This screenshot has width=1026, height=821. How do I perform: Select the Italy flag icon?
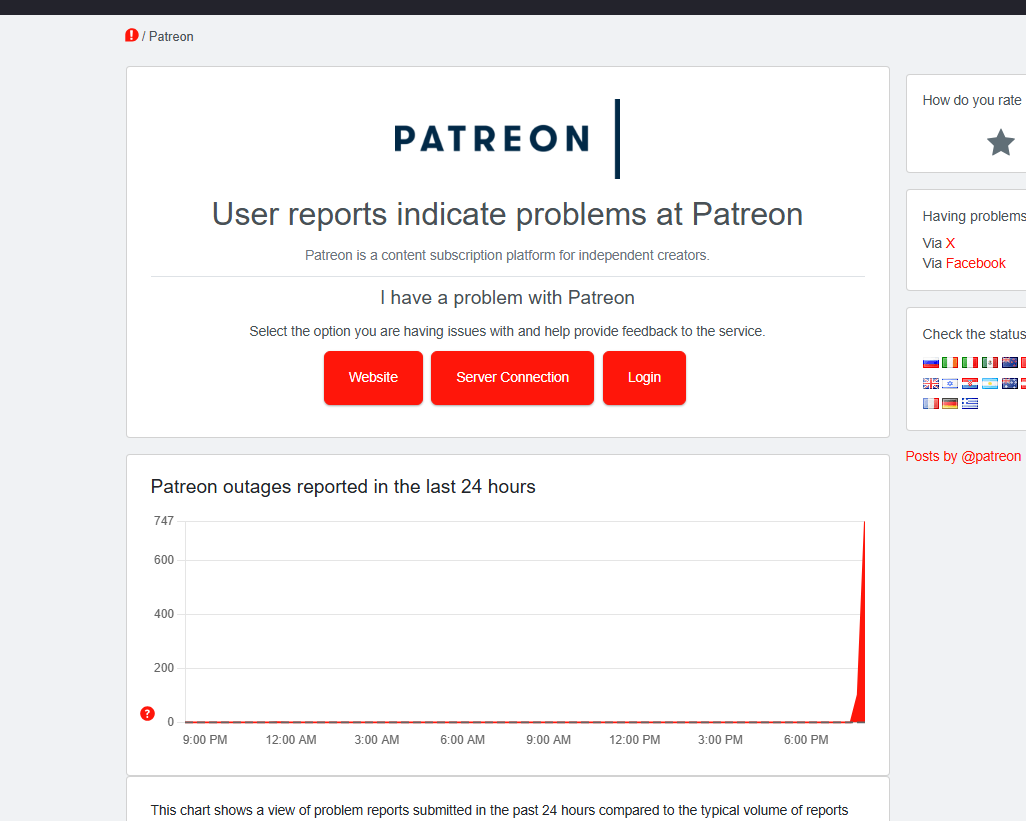[x=970, y=362]
